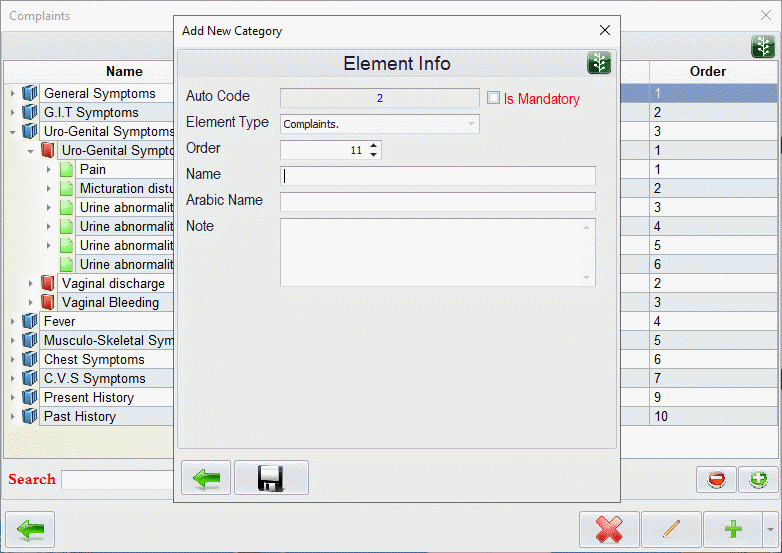Save the new category with floppy disk button
The image size is (782, 553).
(271, 478)
